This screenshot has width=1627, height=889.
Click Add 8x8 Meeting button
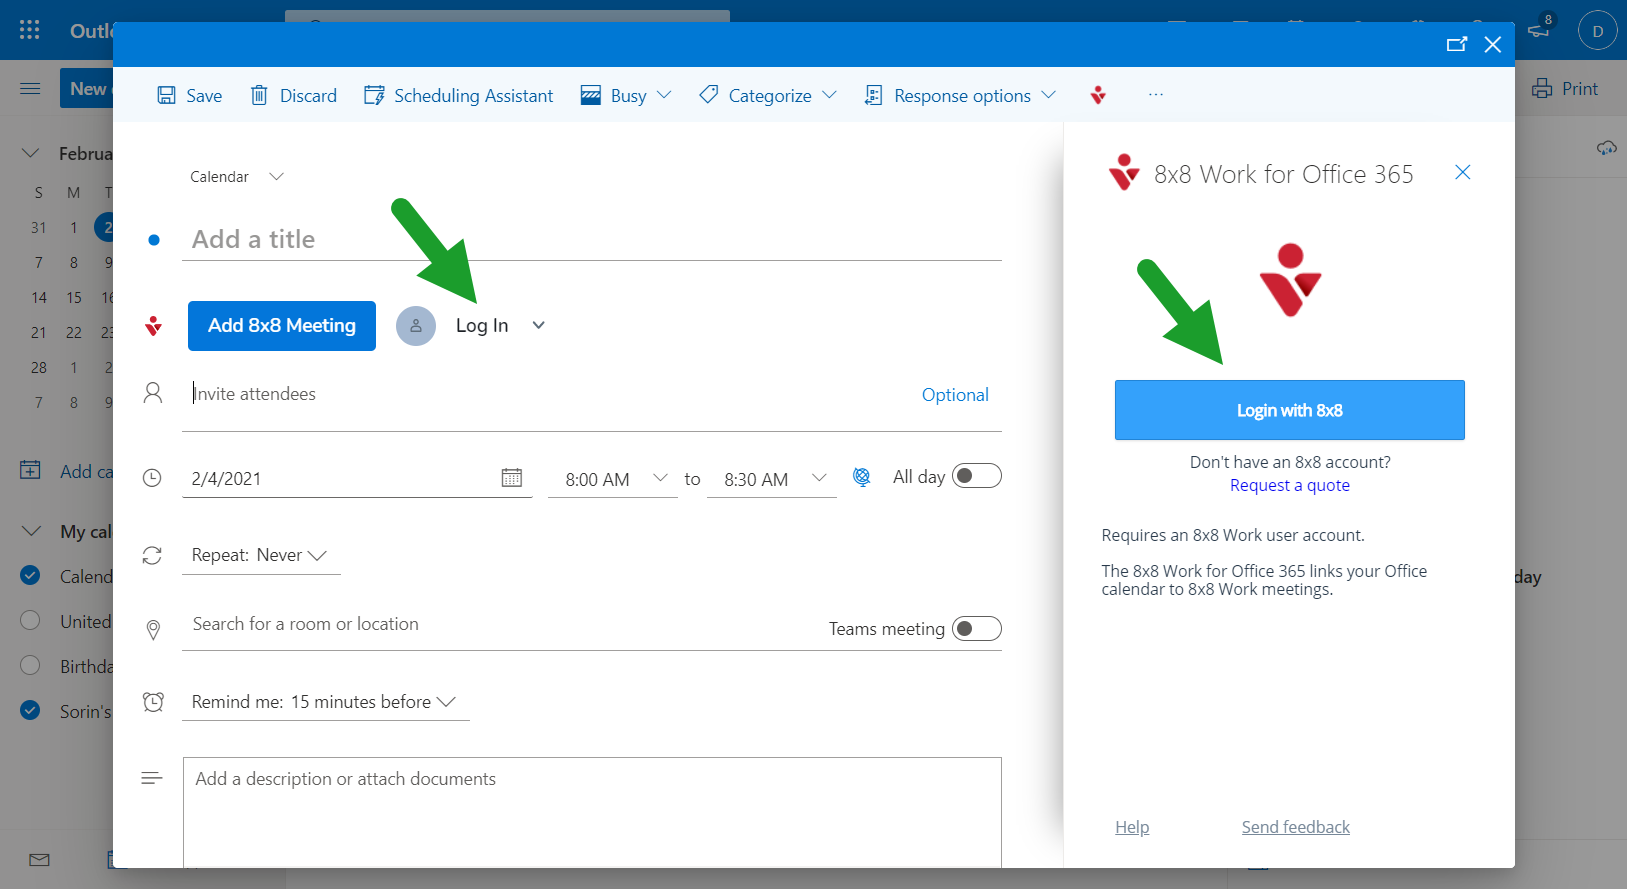[282, 326]
